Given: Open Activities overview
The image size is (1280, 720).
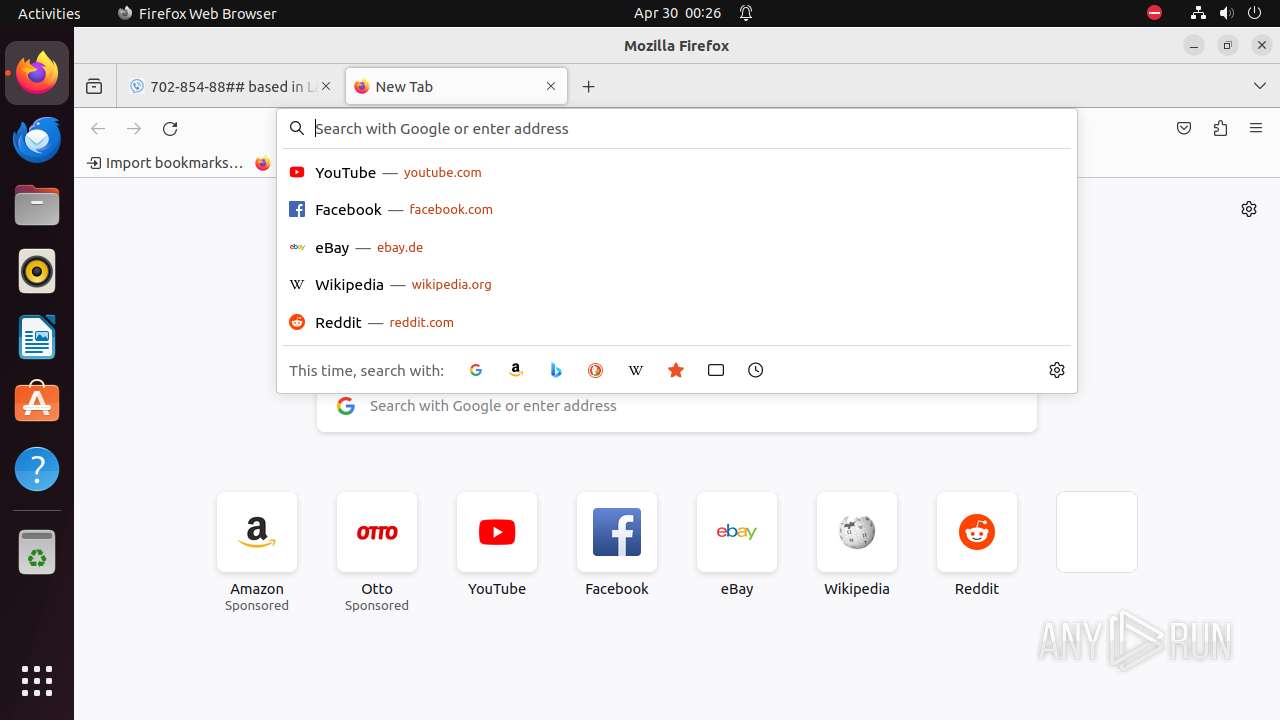Looking at the screenshot, I should [x=49, y=13].
